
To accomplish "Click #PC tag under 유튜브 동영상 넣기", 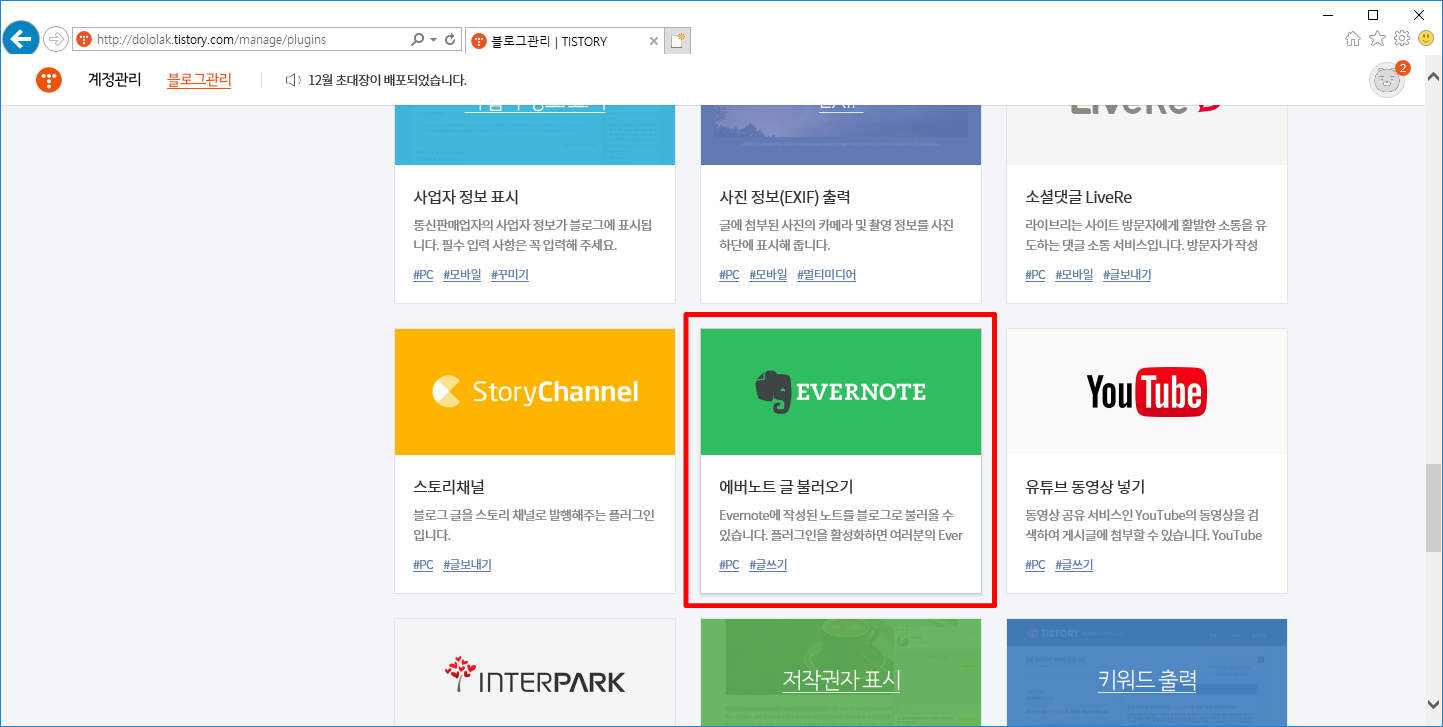I will click(x=1035, y=565).
